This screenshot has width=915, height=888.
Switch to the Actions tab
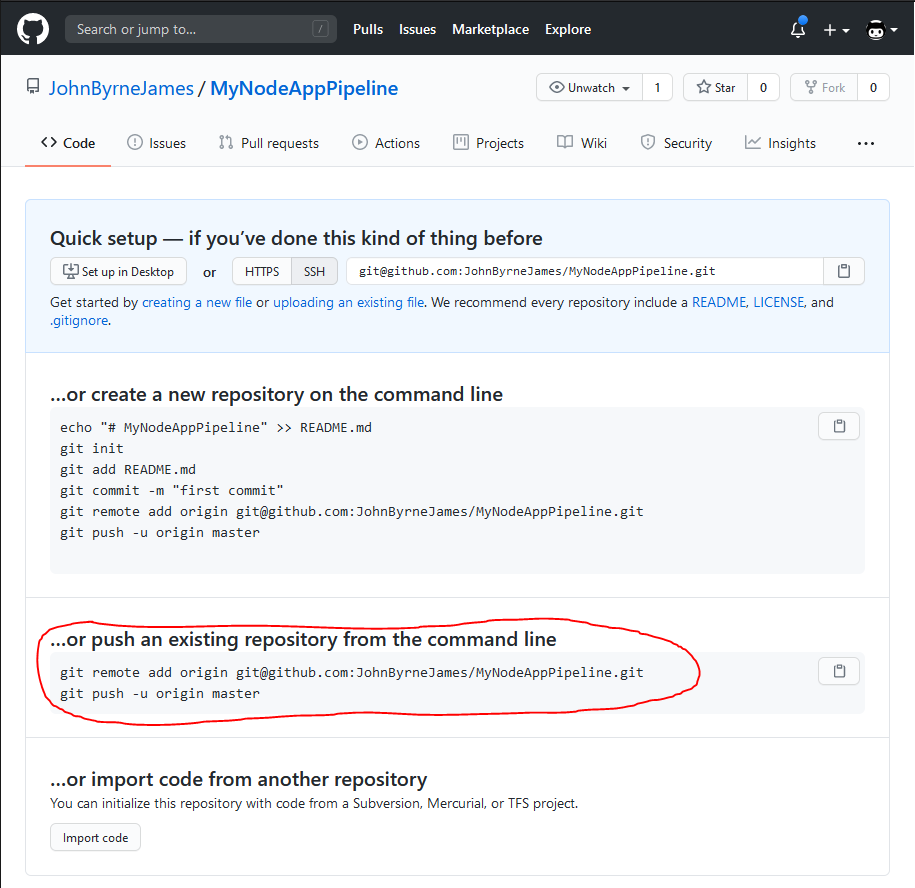[386, 143]
